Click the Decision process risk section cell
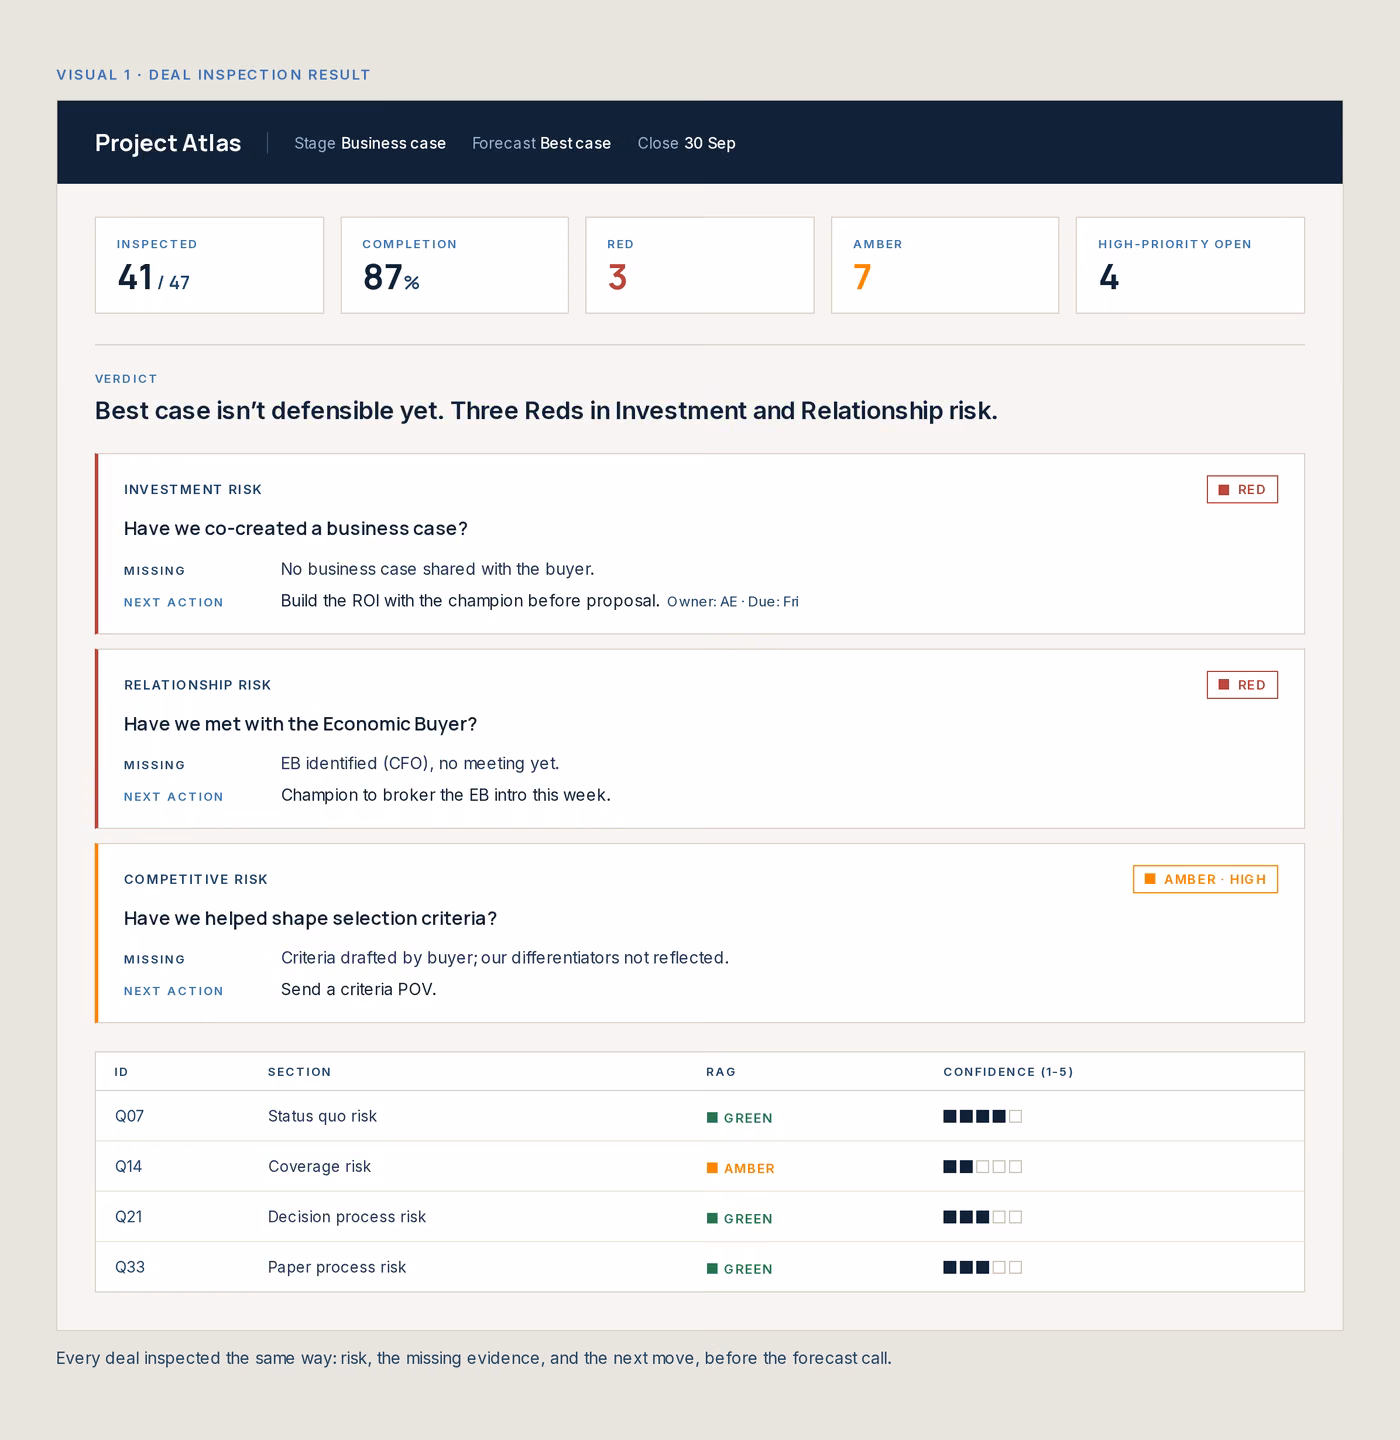 click(347, 1217)
